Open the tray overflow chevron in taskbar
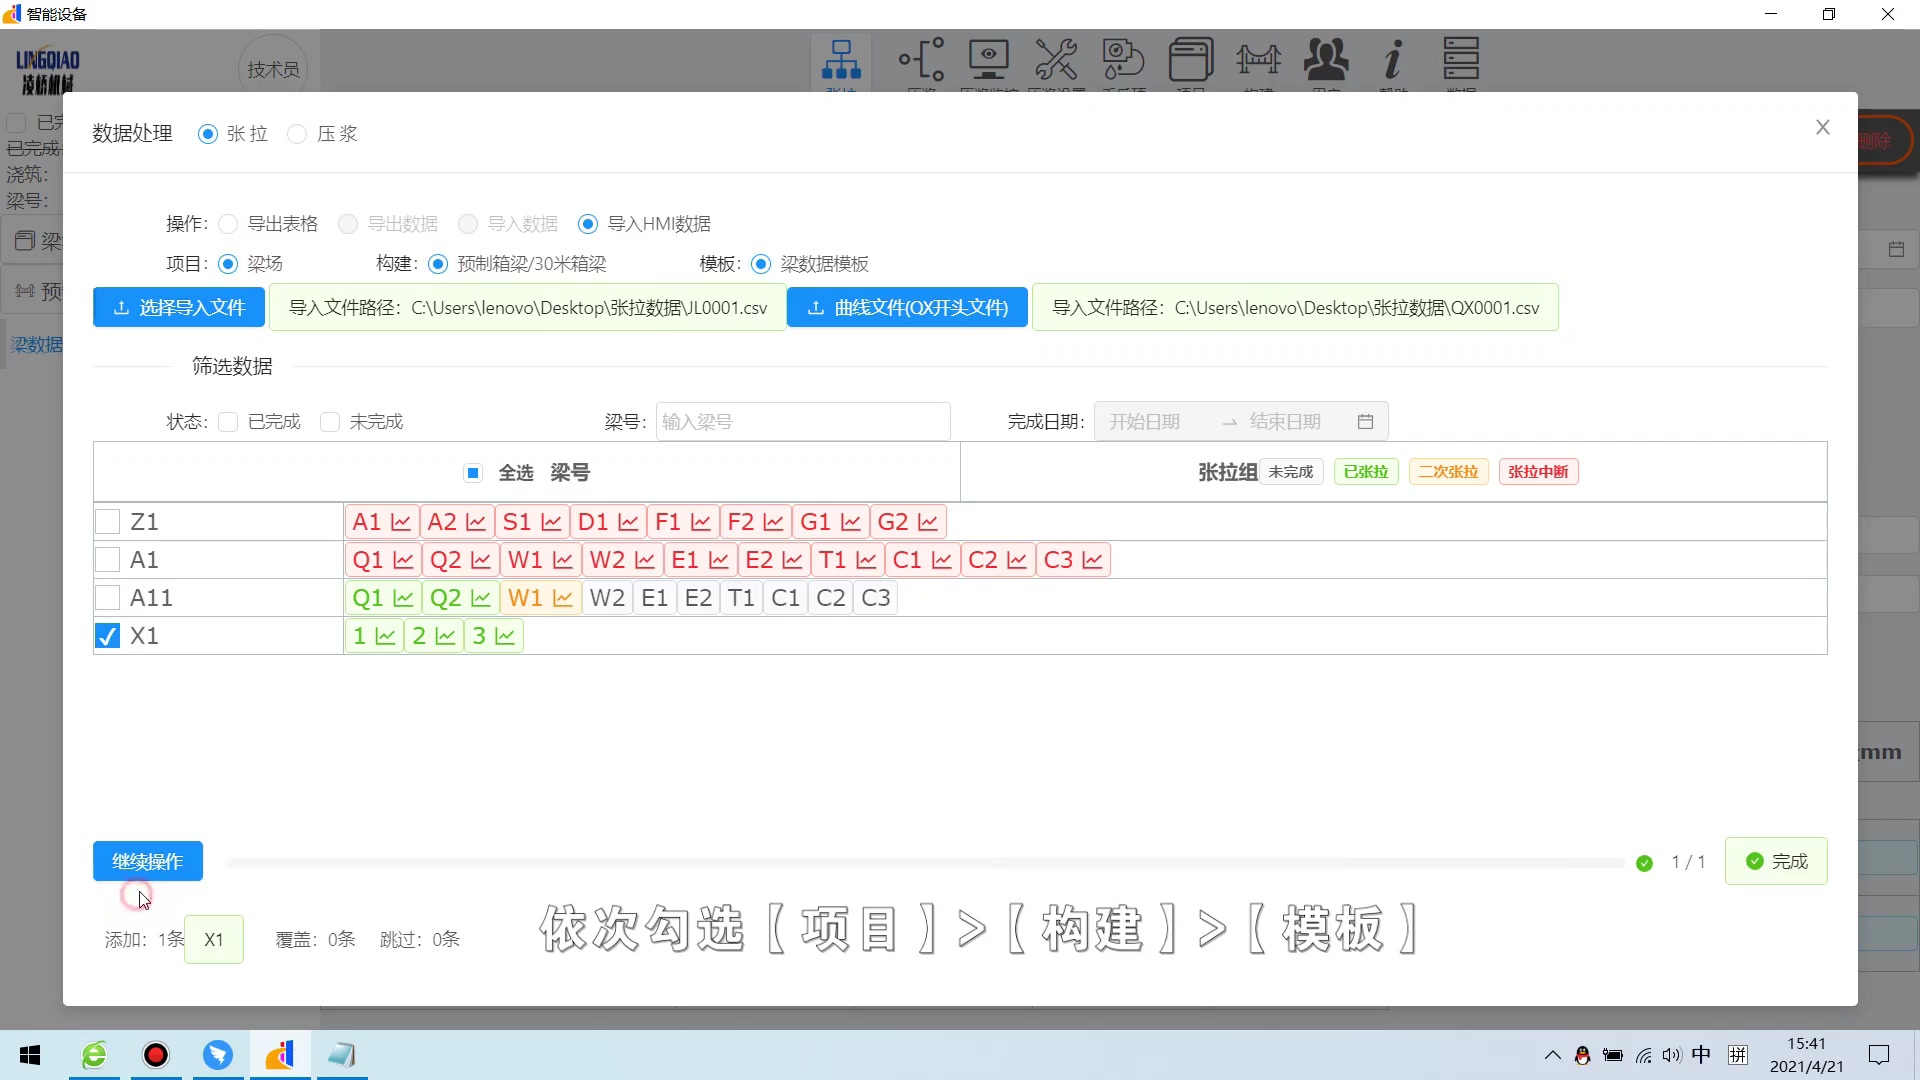Viewport: 1920px width, 1080px height. tap(1552, 1055)
